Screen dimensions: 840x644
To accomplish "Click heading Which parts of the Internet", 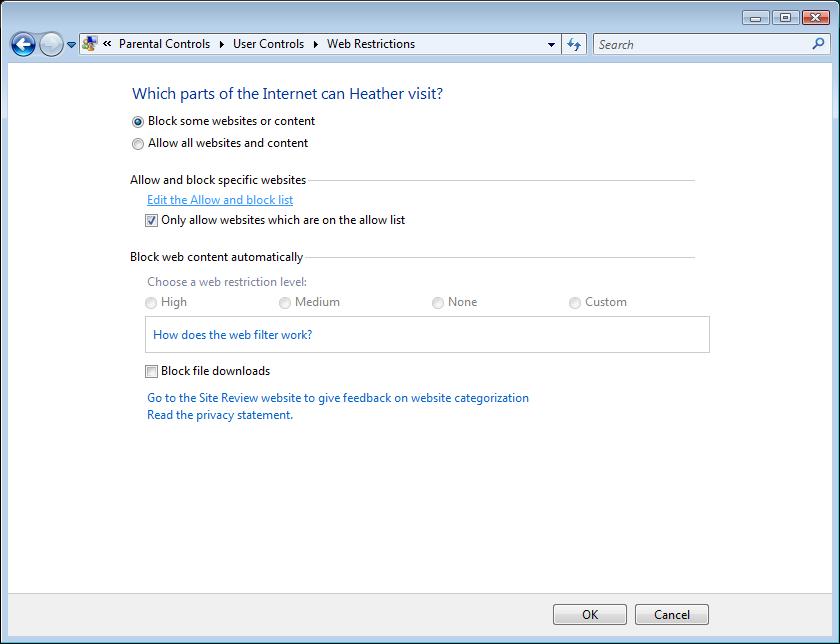I will [x=287, y=94].
